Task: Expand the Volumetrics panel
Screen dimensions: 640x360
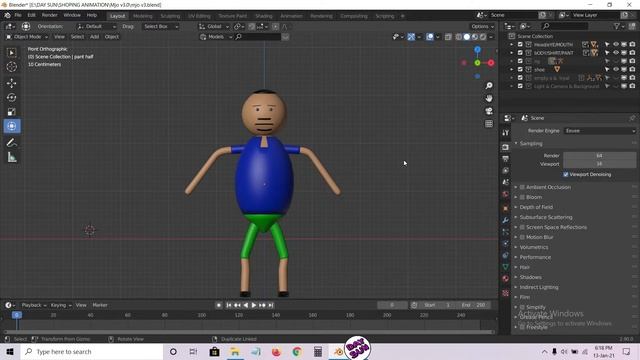Action: 534,247
